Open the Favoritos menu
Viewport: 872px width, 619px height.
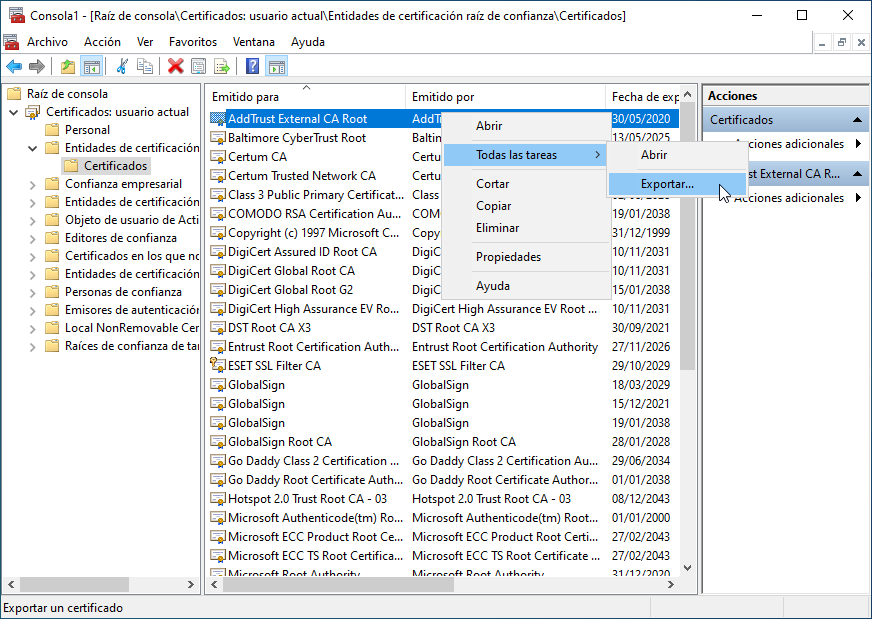click(193, 42)
